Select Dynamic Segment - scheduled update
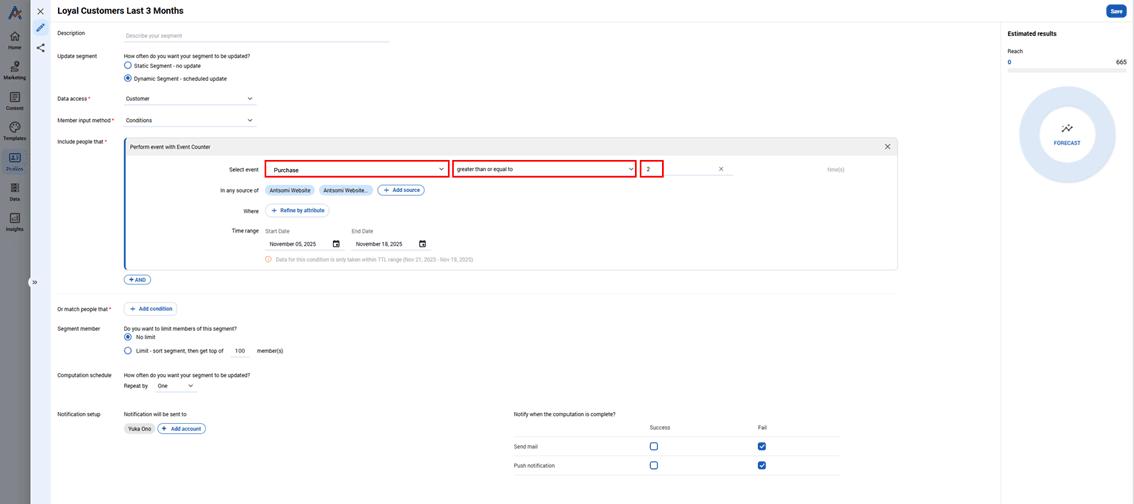 128,78
